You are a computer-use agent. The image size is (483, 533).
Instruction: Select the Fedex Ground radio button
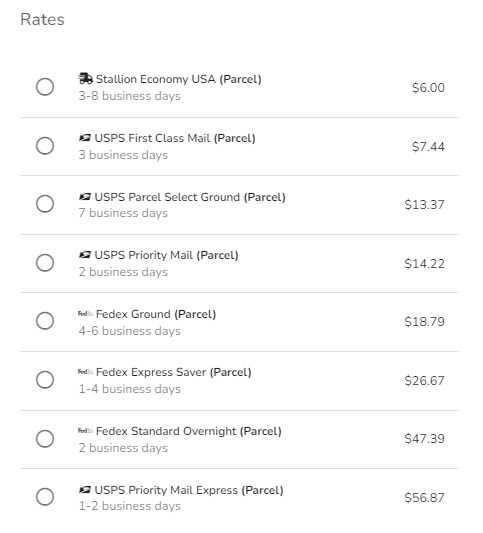point(45,321)
